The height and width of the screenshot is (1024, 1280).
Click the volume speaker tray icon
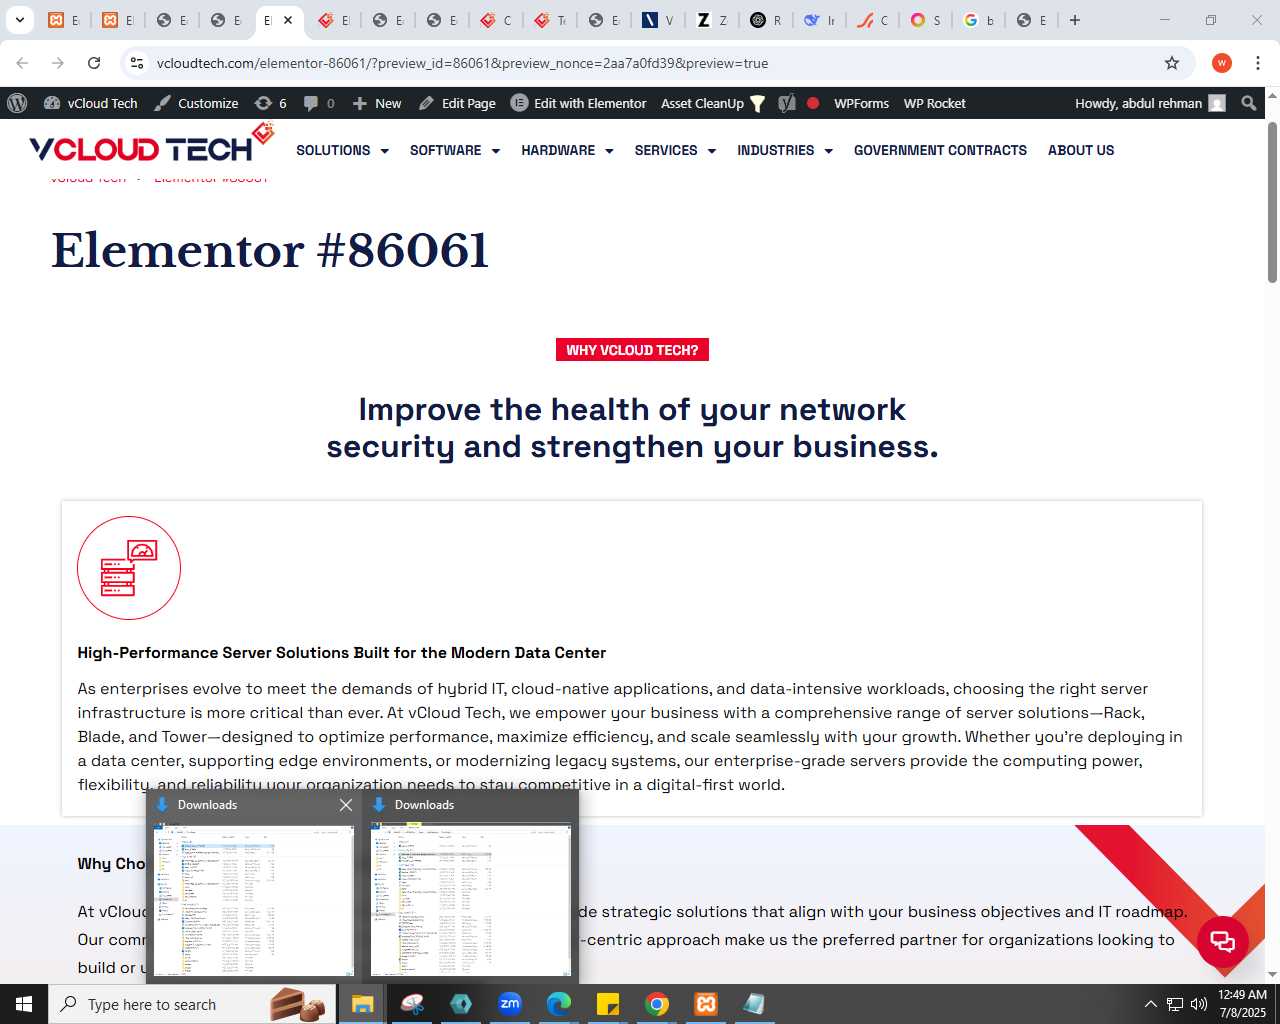click(x=1199, y=1004)
